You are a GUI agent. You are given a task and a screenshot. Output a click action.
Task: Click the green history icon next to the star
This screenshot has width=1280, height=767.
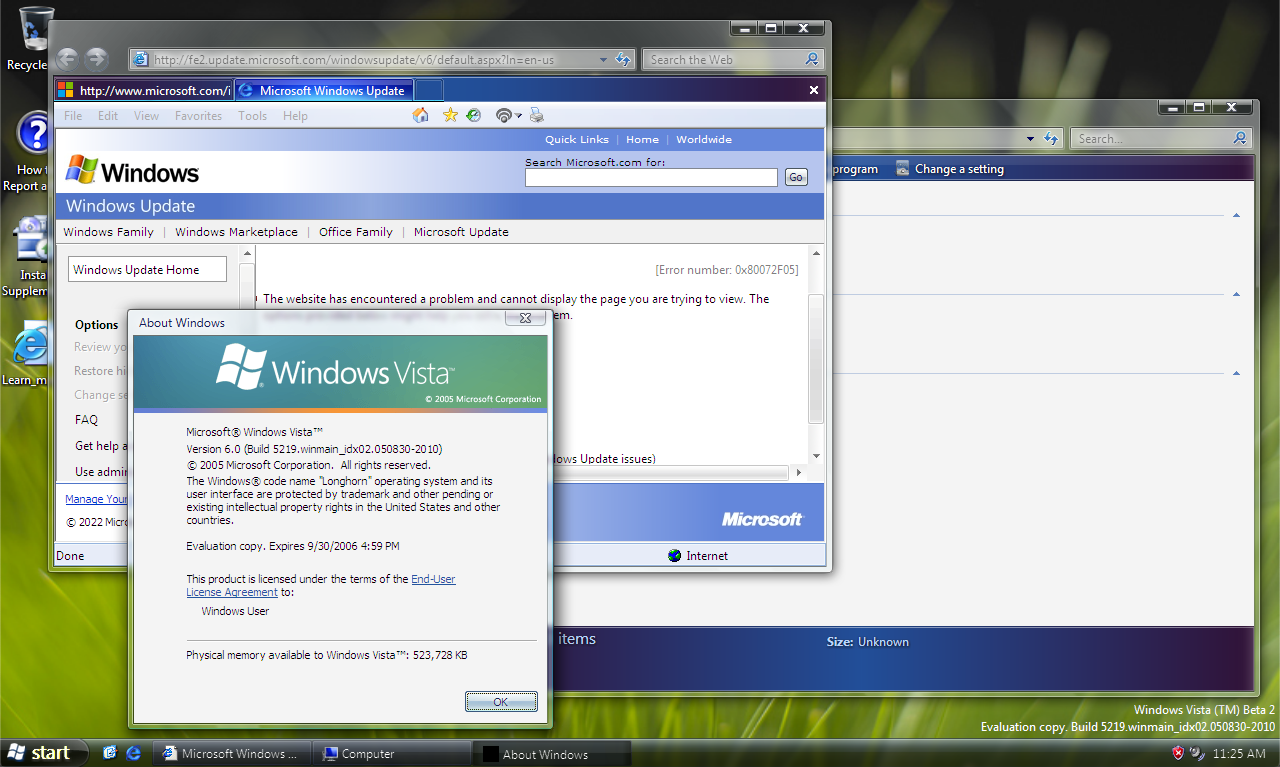point(473,115)
